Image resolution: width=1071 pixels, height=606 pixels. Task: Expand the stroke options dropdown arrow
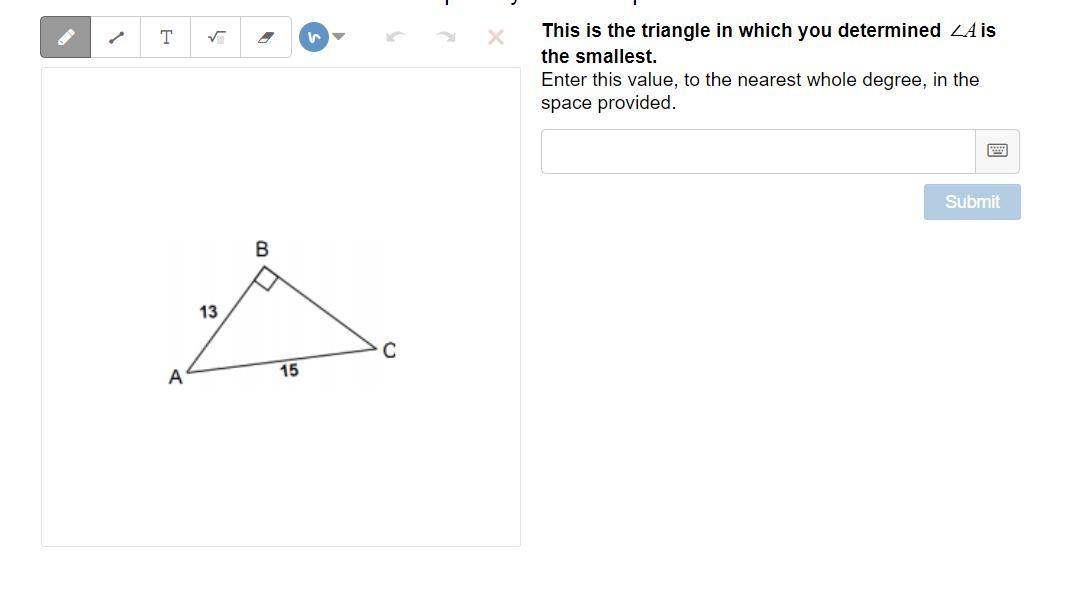[x=339, y=37]
